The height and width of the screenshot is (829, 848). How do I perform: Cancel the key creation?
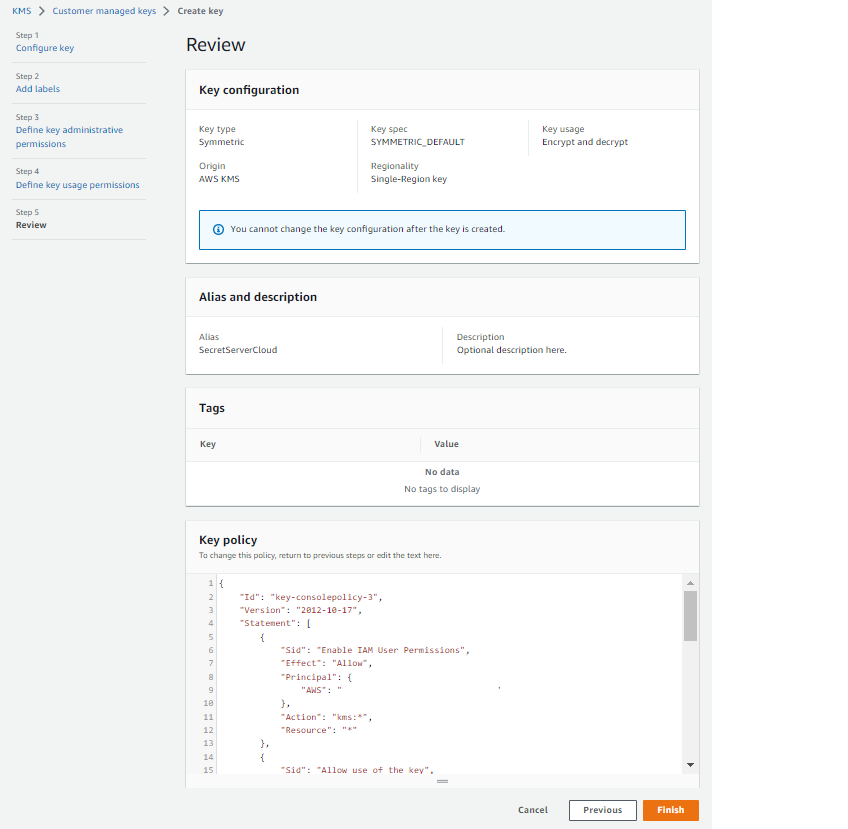click(532, 810)
